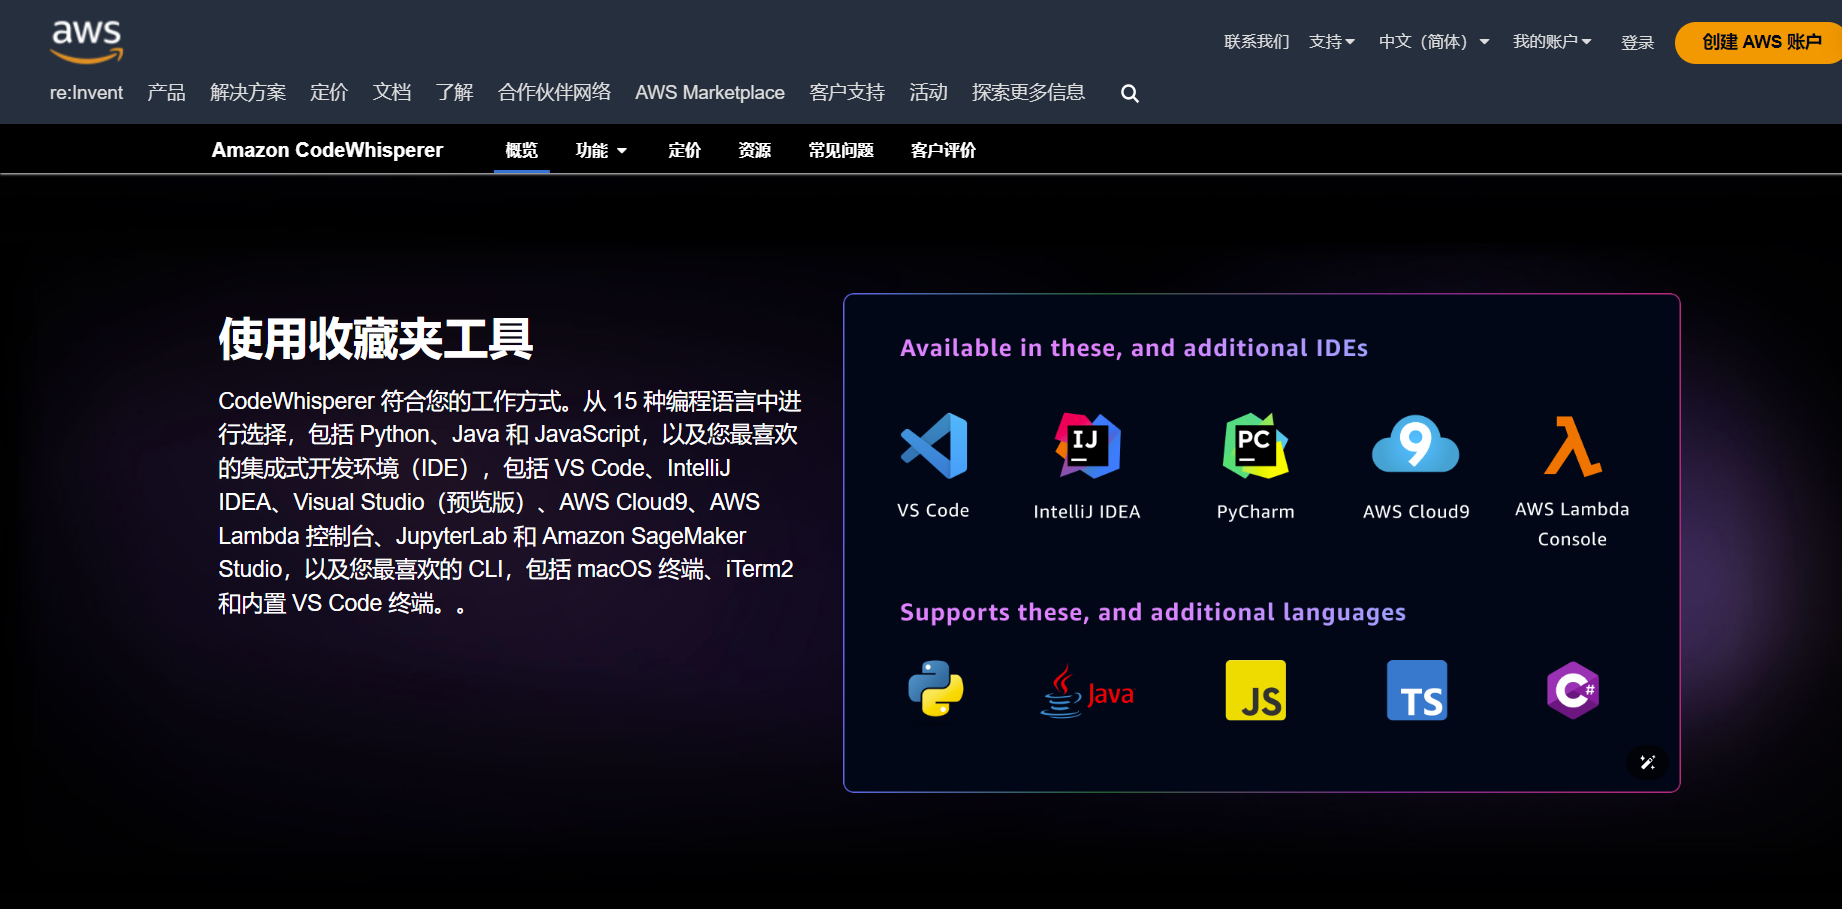Open the 客户支持 menu
Image resolution: width=1842 pixels, height=909 pixels.
pyautogui.click(x=847, y=93)
